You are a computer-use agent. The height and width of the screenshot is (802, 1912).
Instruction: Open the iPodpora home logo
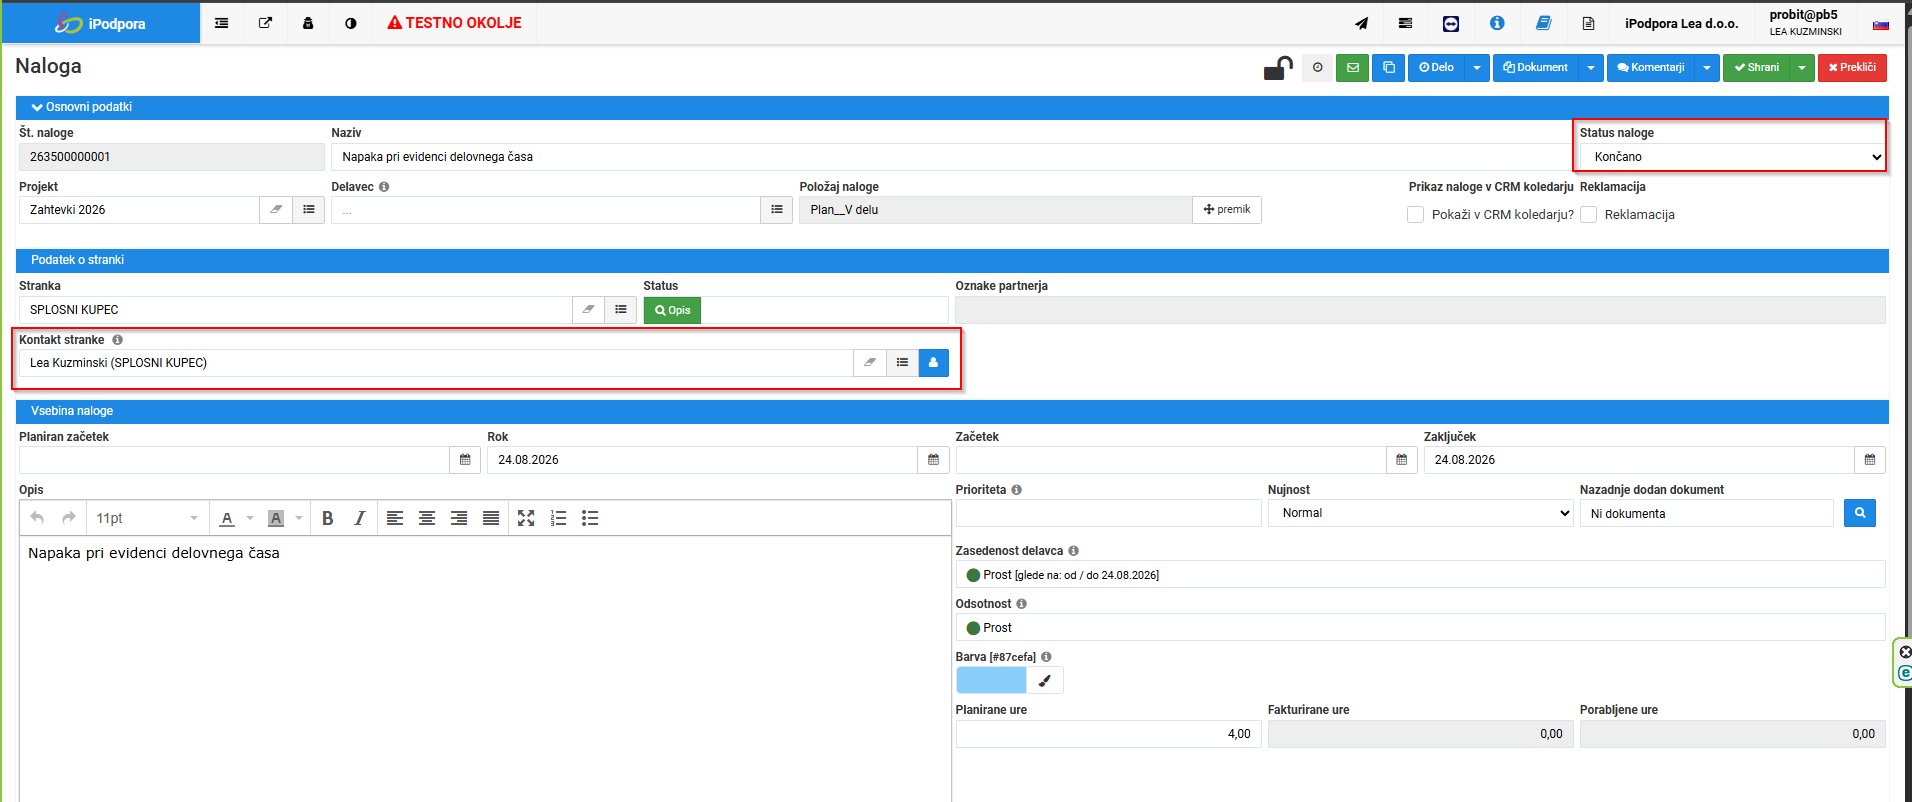pos(100,23)
